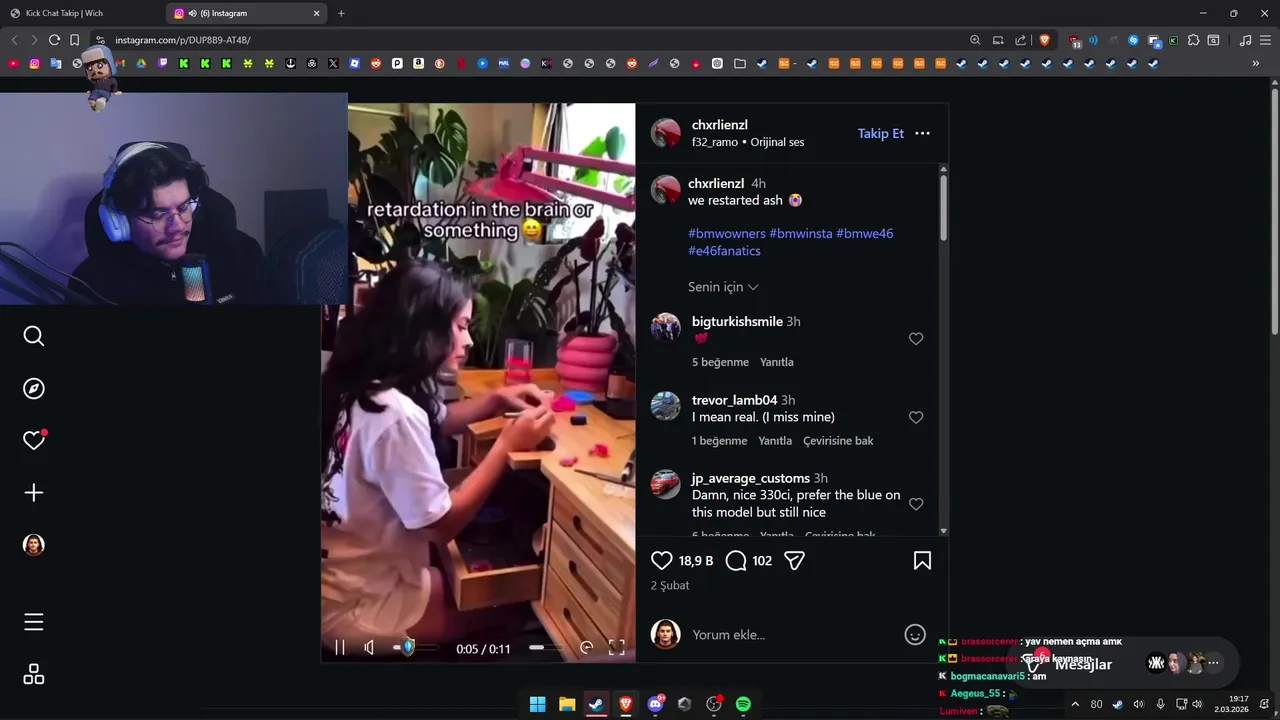The image size is (1280, 720).
Task: Click the address bar URL
Action: click(183, 40)
